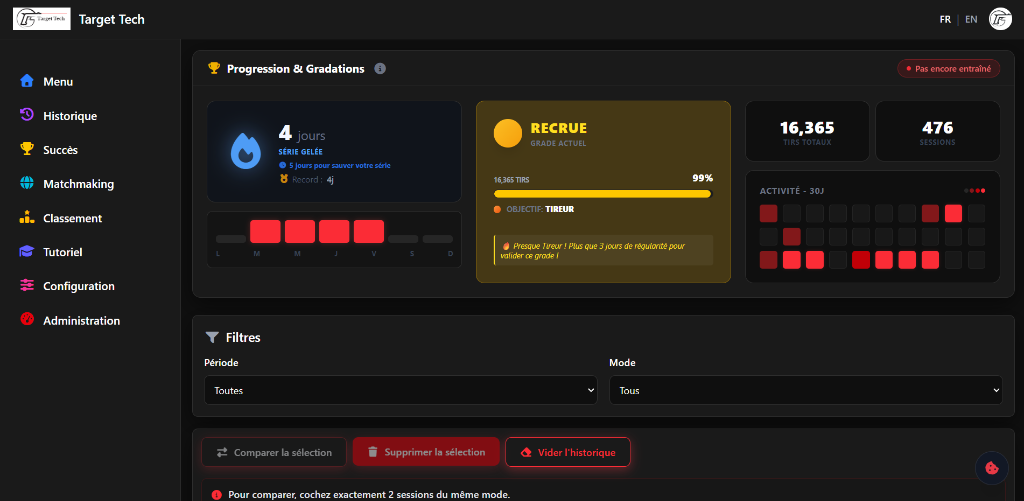
Task: Switch language to EN
Action: click(971, 20)
